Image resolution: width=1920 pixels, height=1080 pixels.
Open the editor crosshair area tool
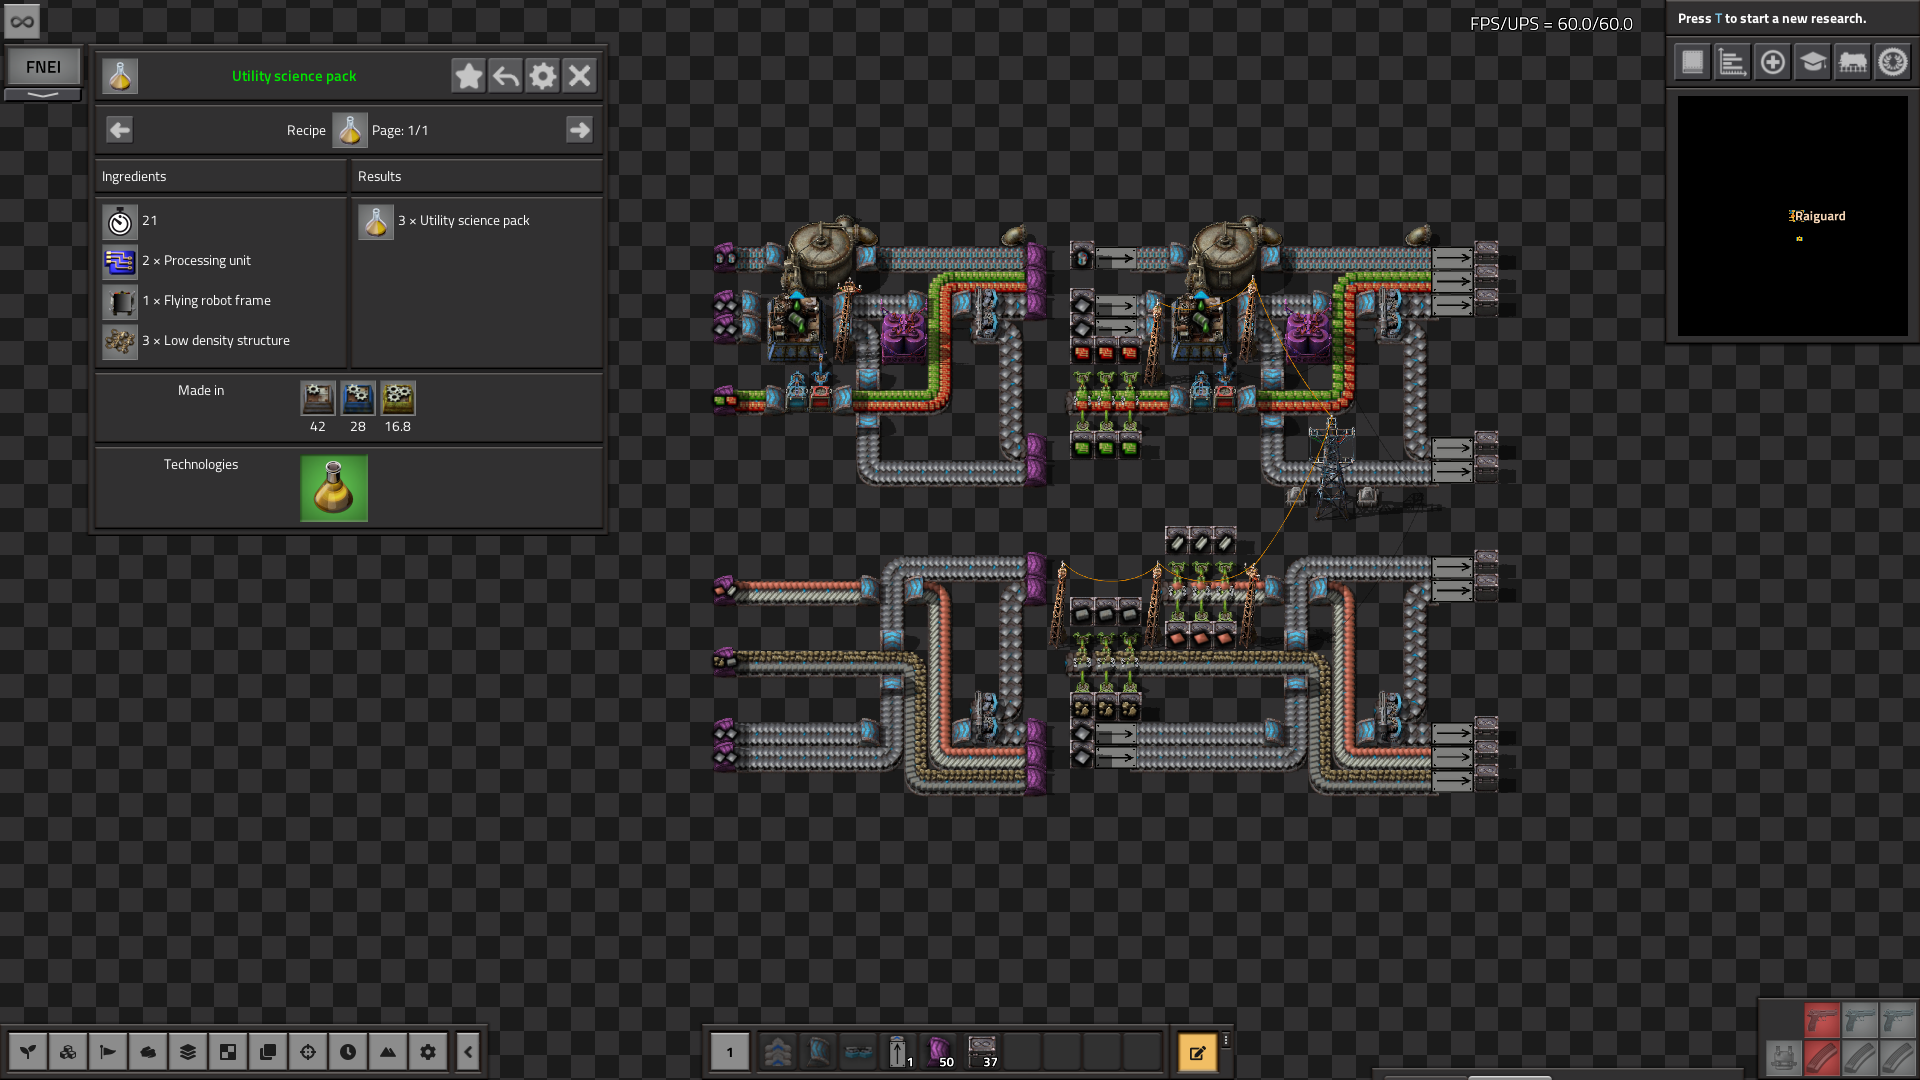(x=308, y=1052)
